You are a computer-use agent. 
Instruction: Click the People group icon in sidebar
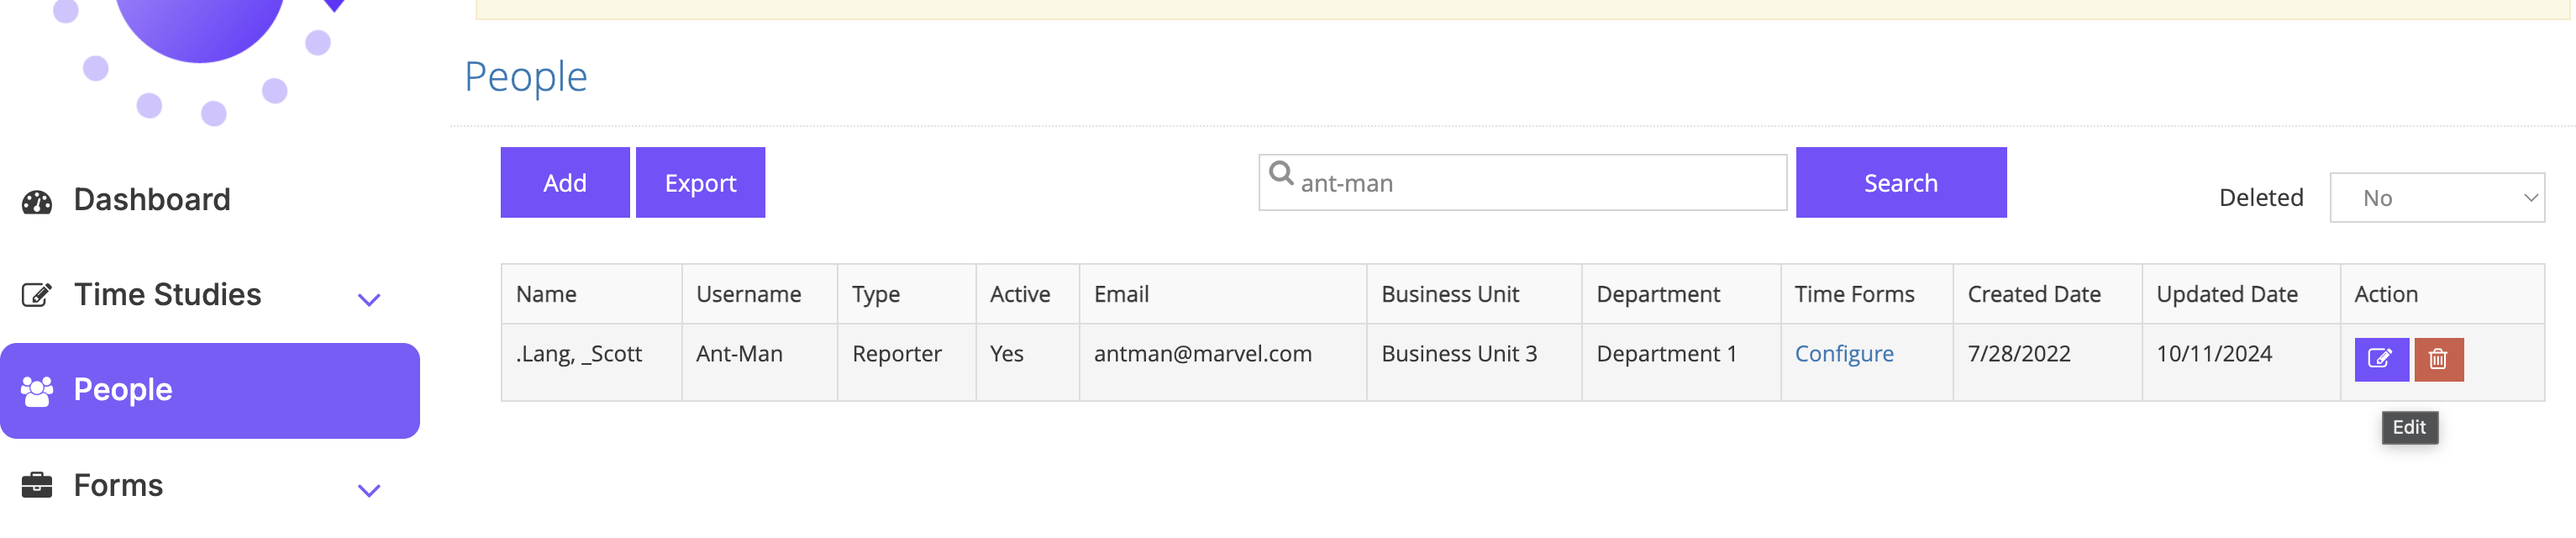pyautogui.click(x=37, y=391)
